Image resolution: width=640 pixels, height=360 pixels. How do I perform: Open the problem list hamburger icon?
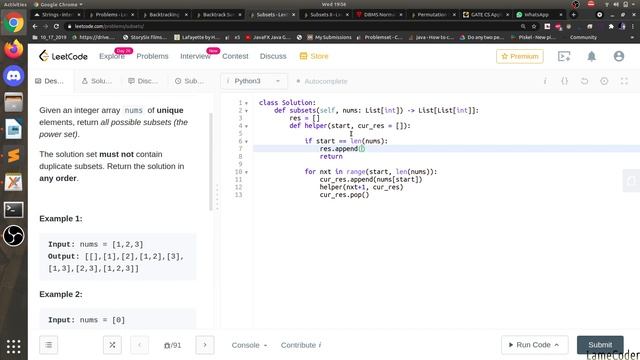[49, 345]
